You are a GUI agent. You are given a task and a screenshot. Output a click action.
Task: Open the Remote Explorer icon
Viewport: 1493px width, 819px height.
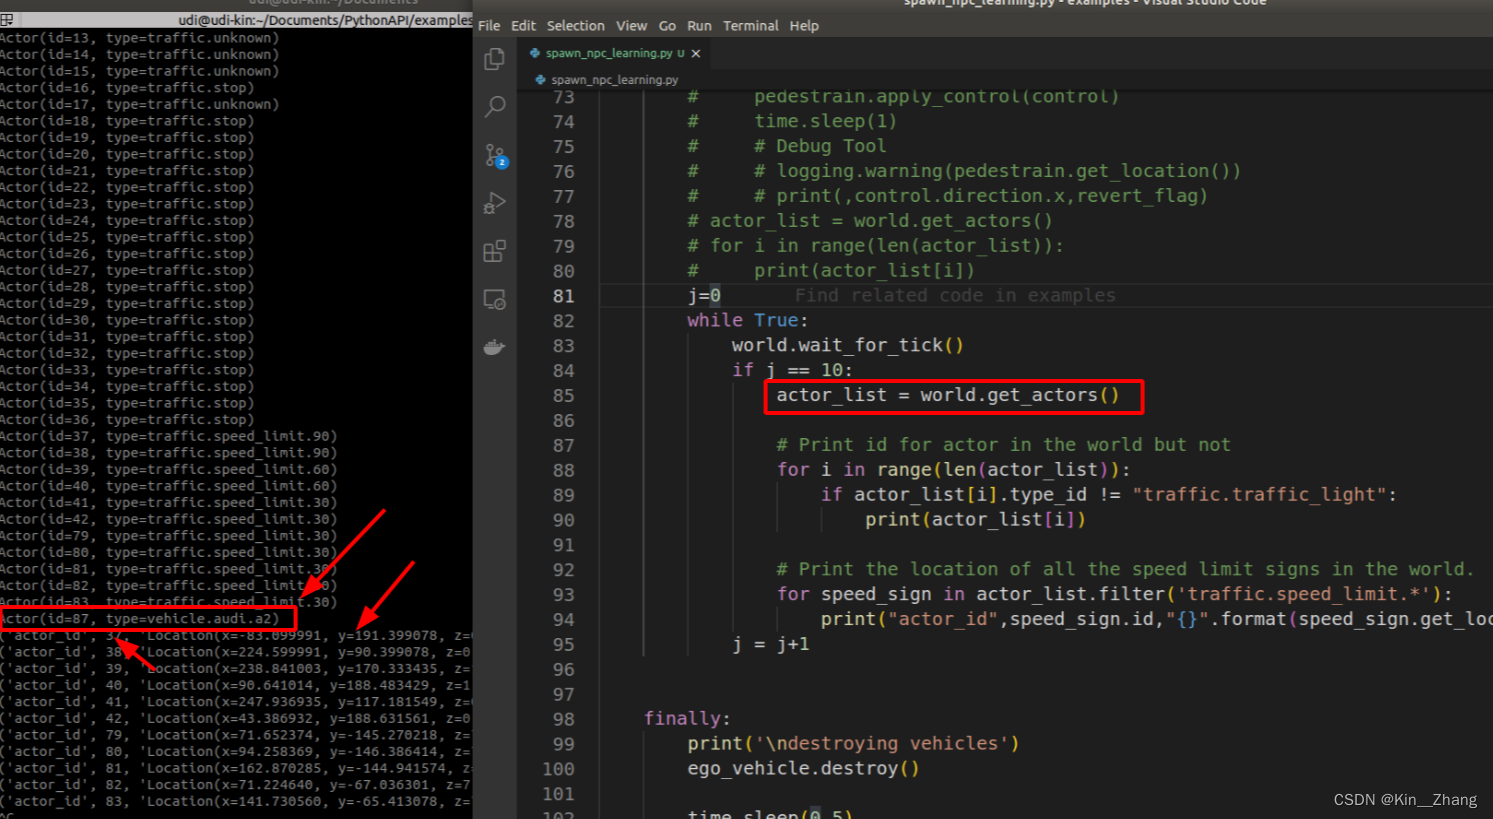(494, 299)
